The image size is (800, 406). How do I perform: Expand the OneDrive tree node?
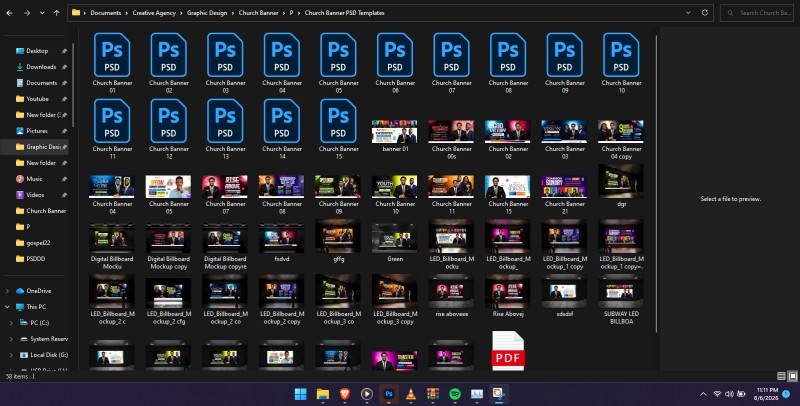point(7,291)
